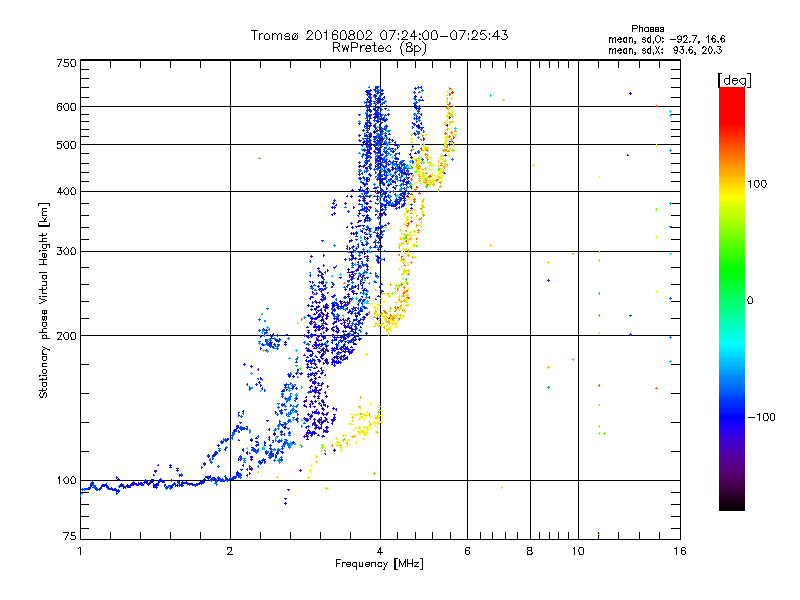The width and height of the screenshot is (800, 600).
Task: Click the 'Frequency [MHz]' axis label
Action: (x=379, y=564)
